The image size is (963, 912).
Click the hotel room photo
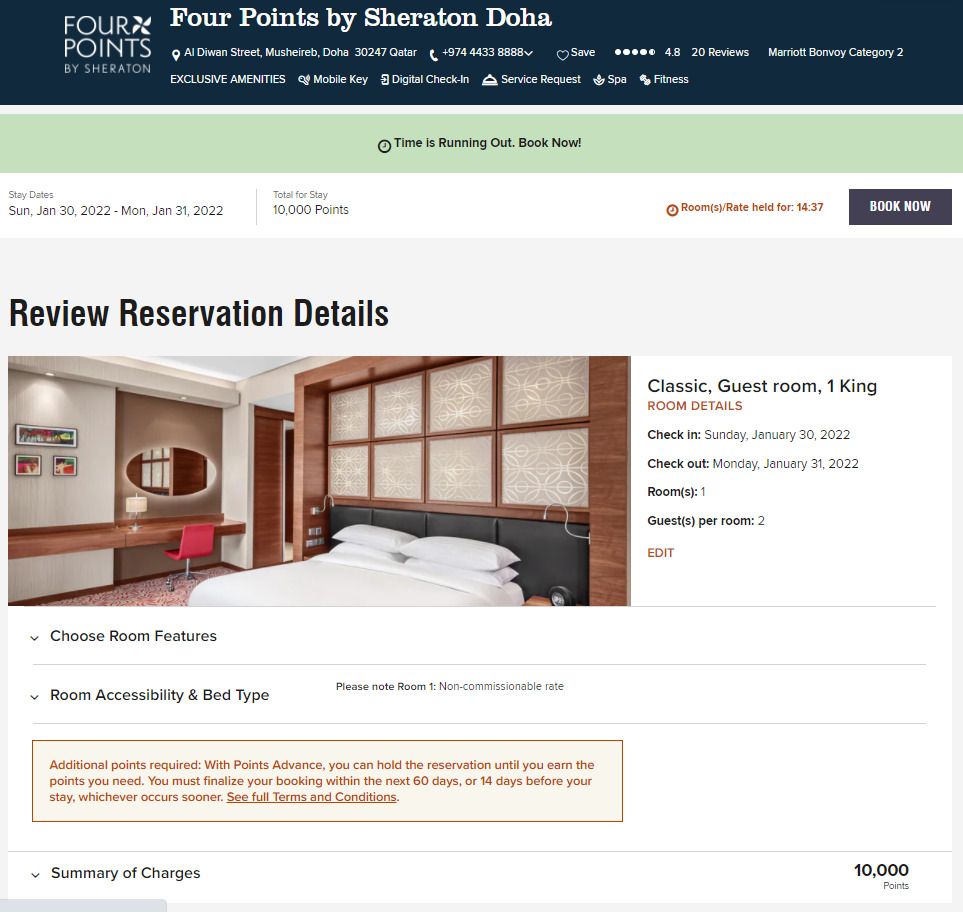pos(319,481)
